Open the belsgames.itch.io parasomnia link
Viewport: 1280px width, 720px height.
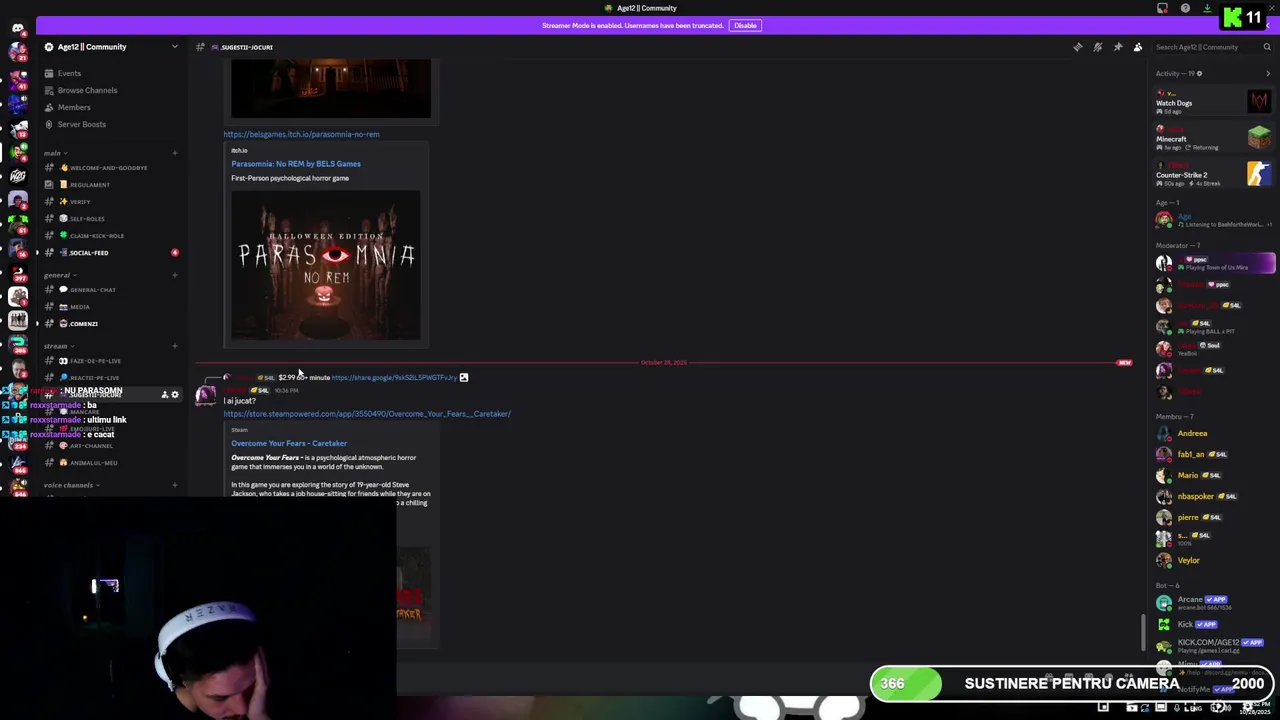coord(301,134)
